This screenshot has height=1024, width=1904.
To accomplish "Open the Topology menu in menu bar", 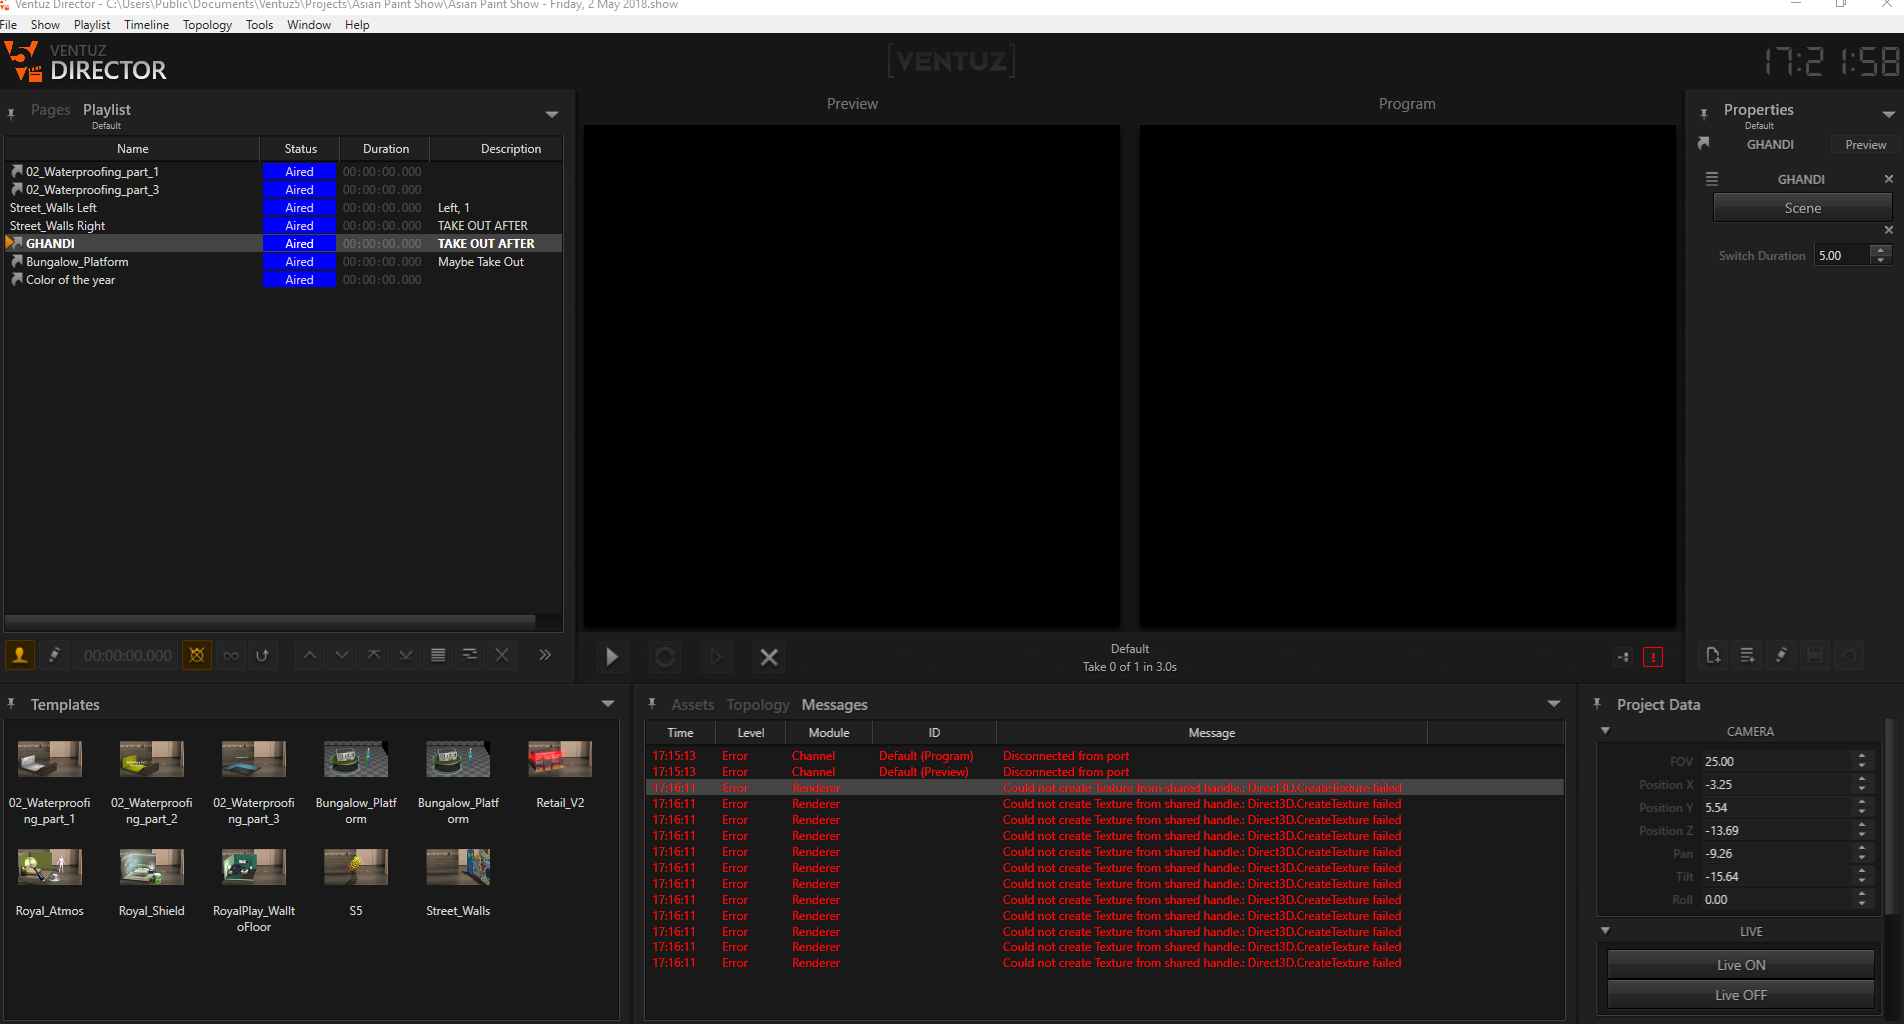I will 207,25.
